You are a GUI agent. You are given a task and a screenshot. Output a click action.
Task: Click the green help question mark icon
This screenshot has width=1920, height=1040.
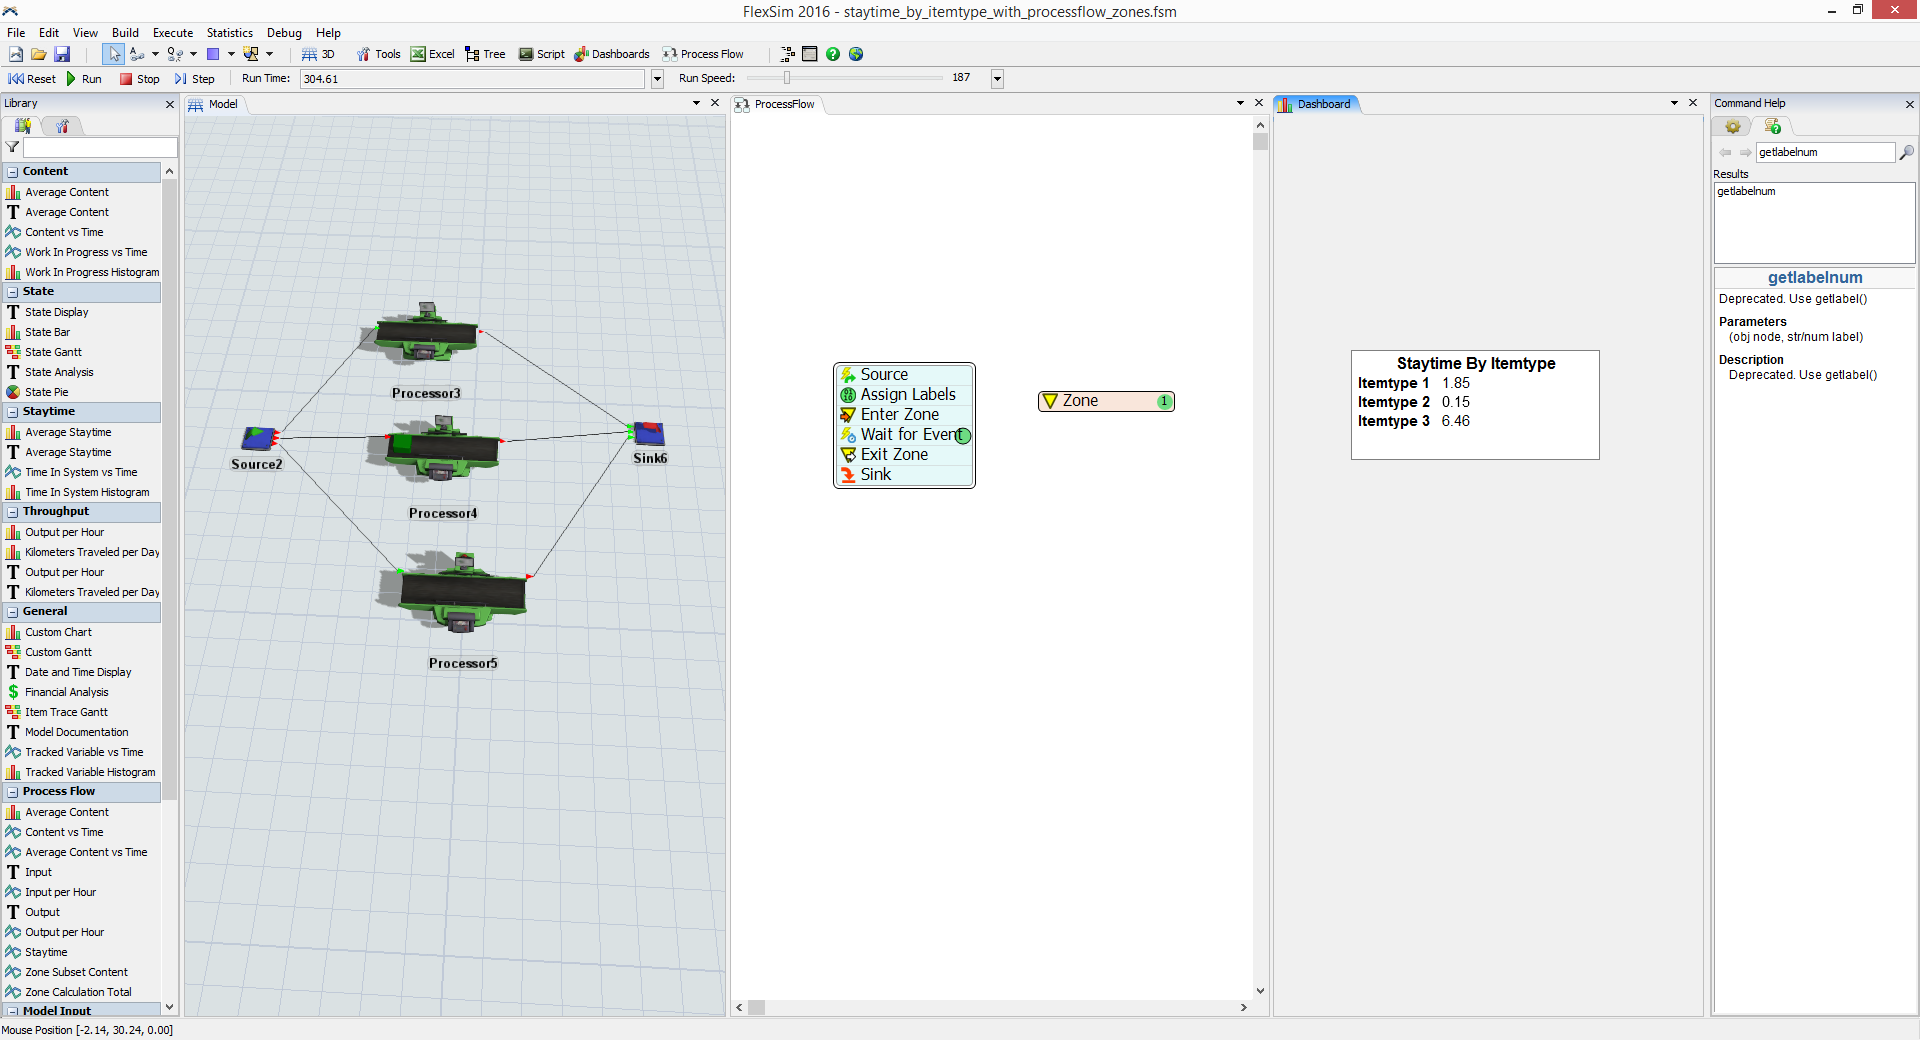(832, 54)
